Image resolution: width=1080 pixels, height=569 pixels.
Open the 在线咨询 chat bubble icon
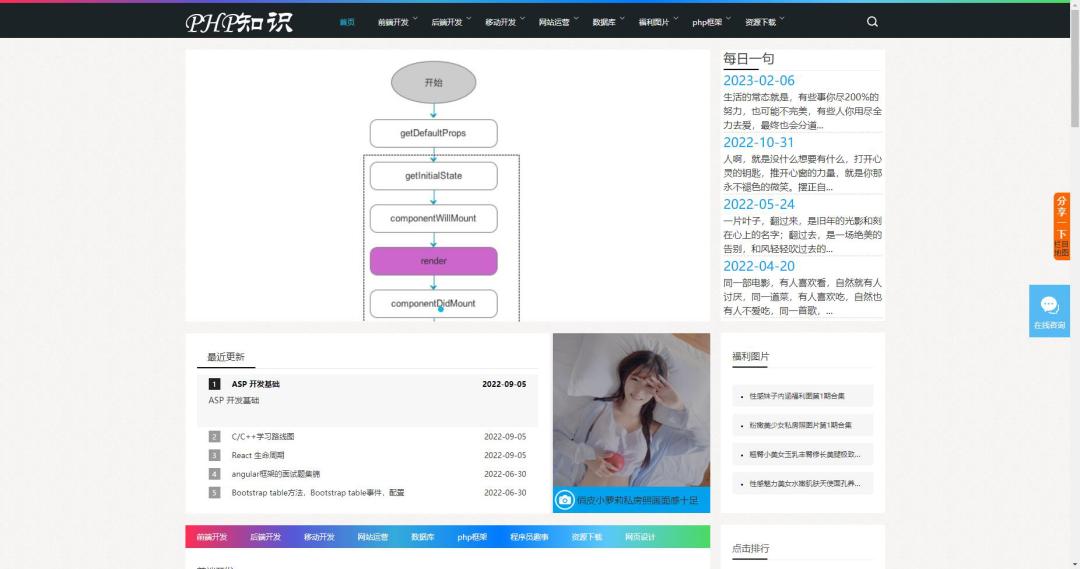pyautogui.click(x=1049, y=304)
